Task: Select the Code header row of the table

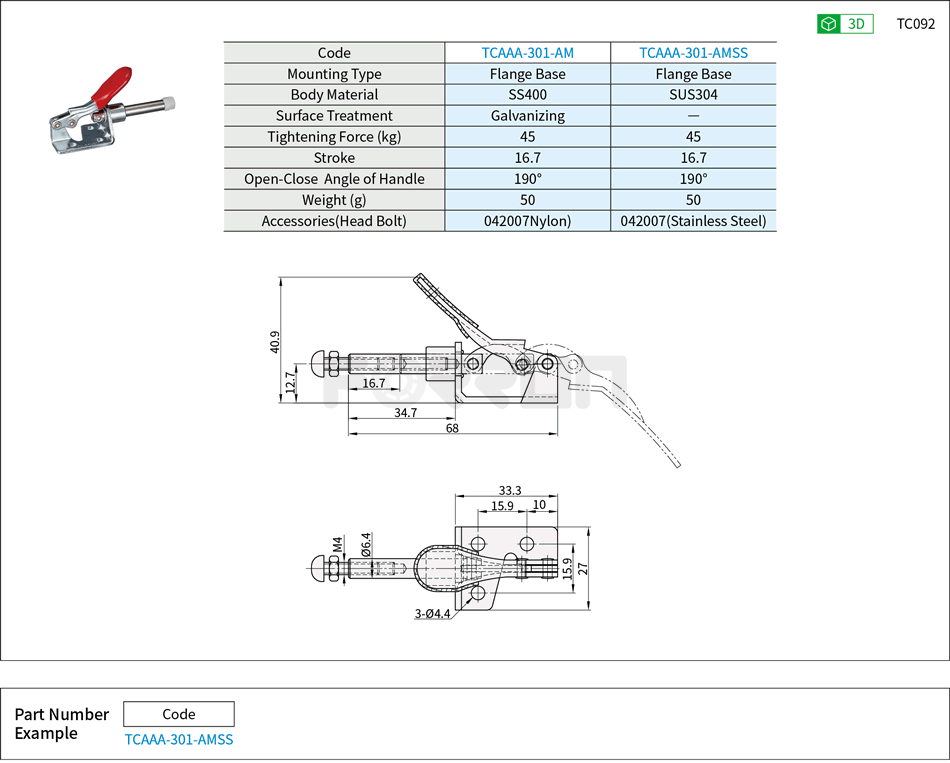Action: point(335,52)
